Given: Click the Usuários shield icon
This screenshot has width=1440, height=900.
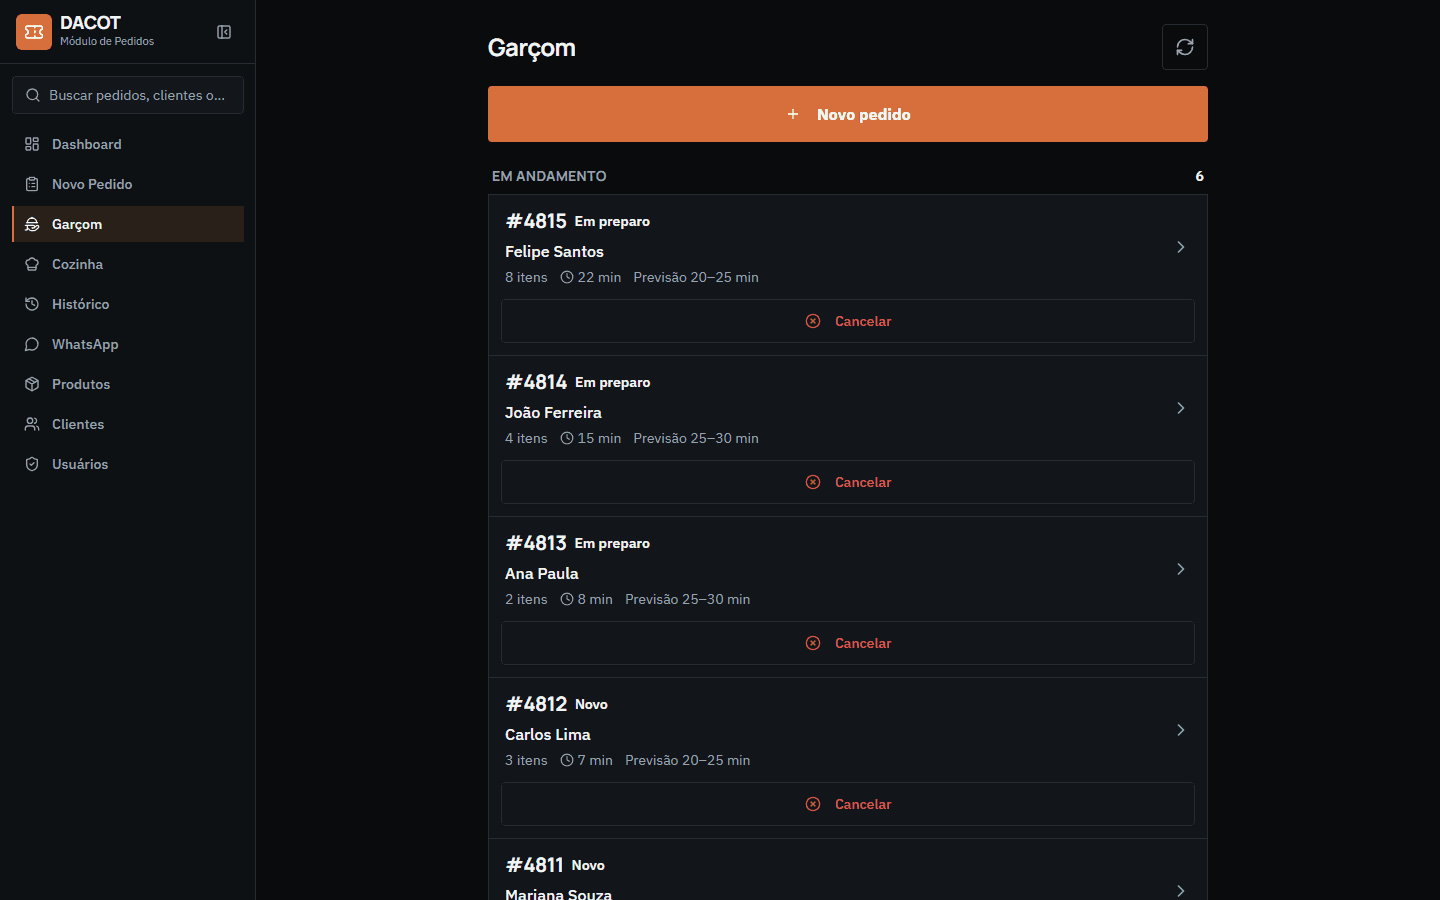Looking at the screenshot, I should click(32, 464).
